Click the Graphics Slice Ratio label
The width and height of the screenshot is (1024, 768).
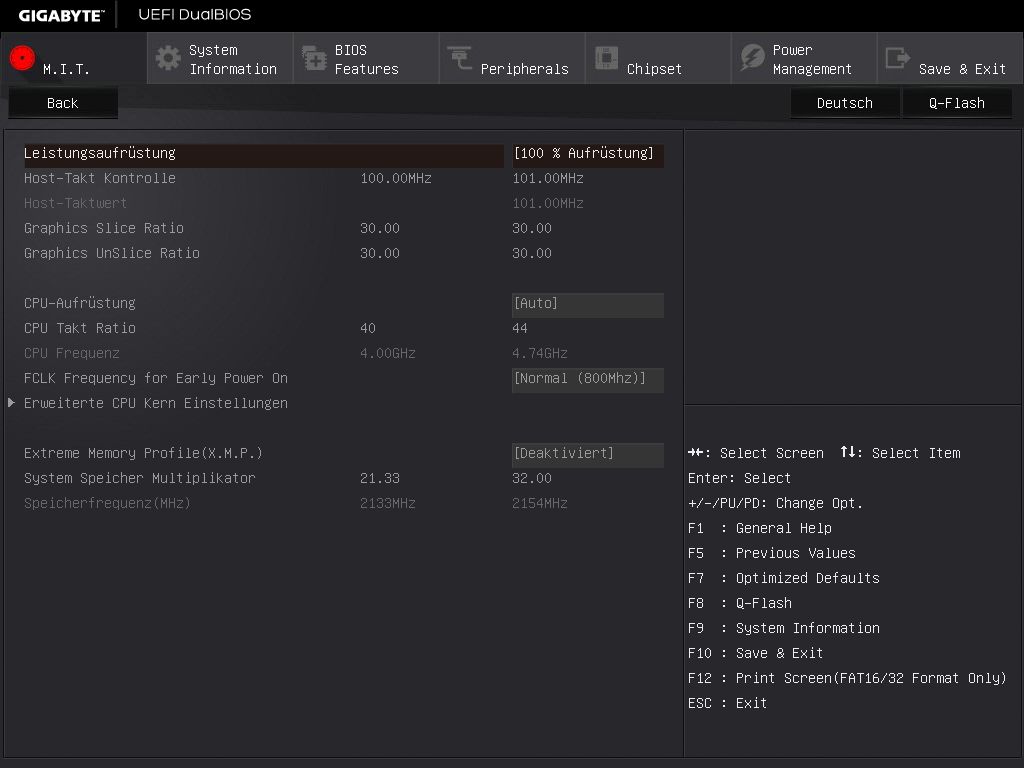click(x=104, y=229)
